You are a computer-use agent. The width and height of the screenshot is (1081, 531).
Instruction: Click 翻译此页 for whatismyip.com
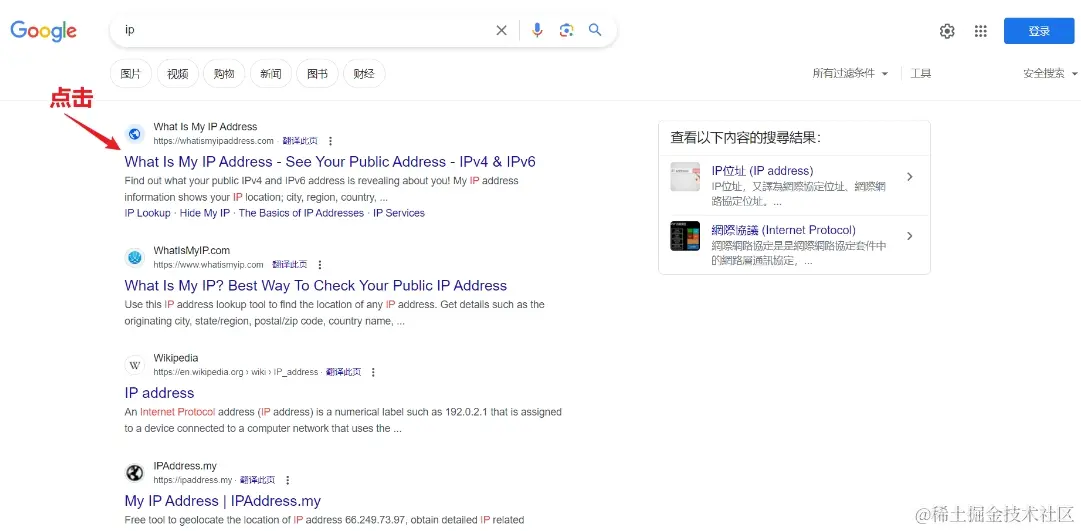(290, 265)
